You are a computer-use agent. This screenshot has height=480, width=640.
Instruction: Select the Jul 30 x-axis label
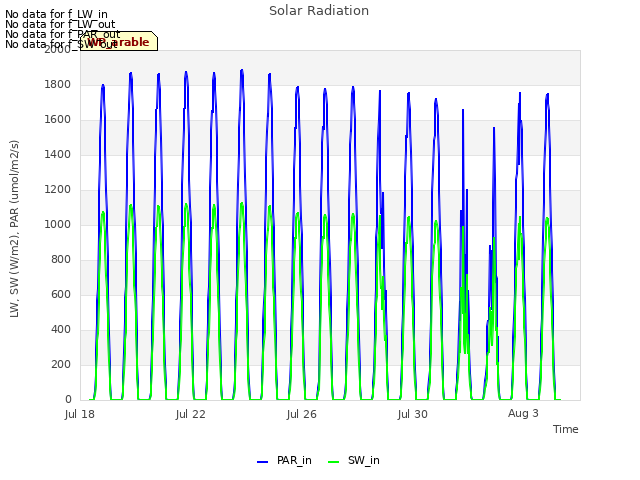(x=413, y=414)
